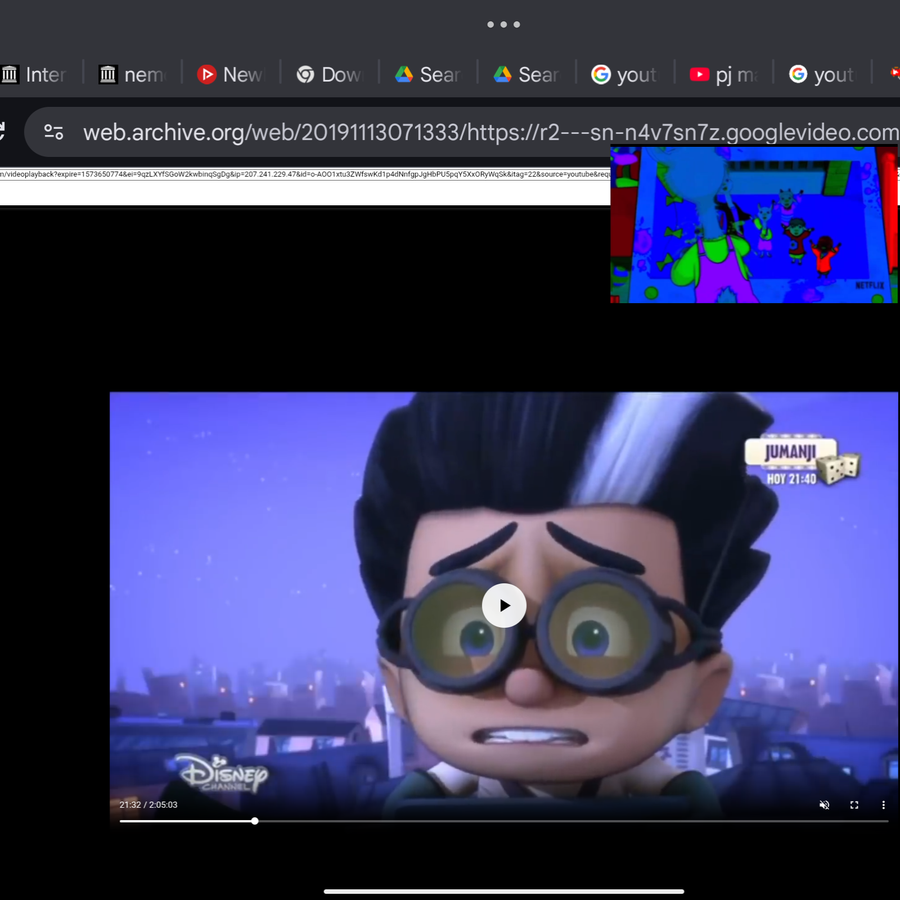Click the 21:32 / 2:05:03 timestamp

pyautogui.click(x=148, y=805)
